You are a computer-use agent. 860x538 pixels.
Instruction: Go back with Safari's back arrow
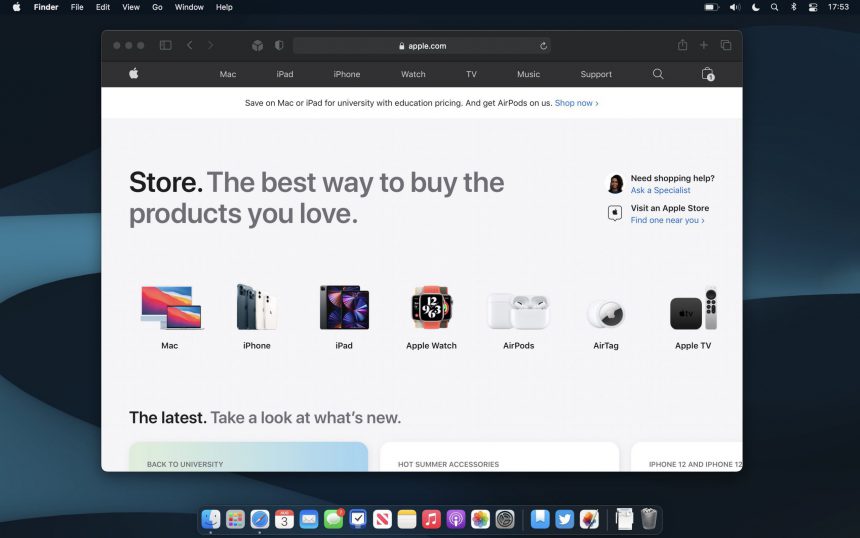(190, 46)
